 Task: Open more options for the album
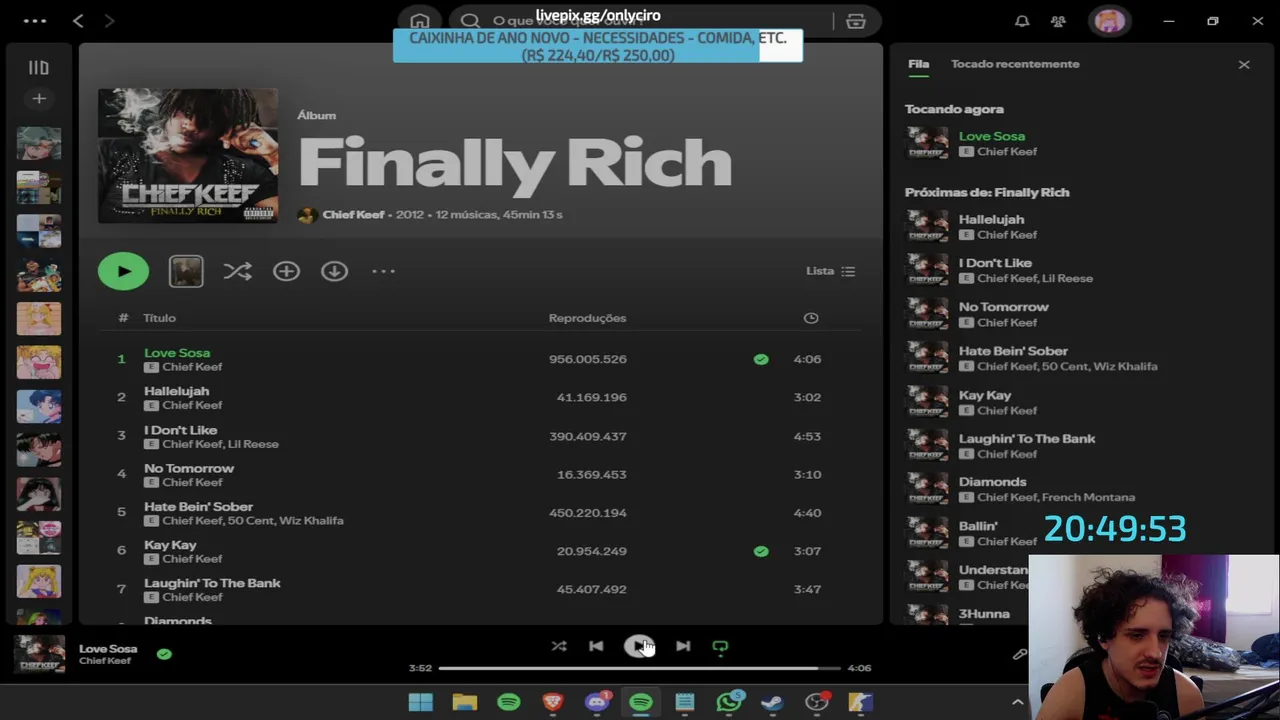click(383, 271)
